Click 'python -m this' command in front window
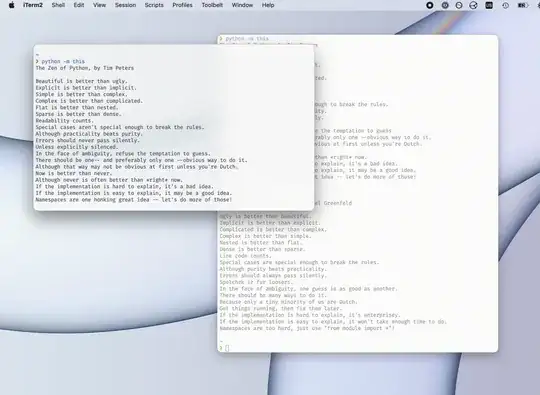This screenshot has height=395, width=540. tap(63, 61)
